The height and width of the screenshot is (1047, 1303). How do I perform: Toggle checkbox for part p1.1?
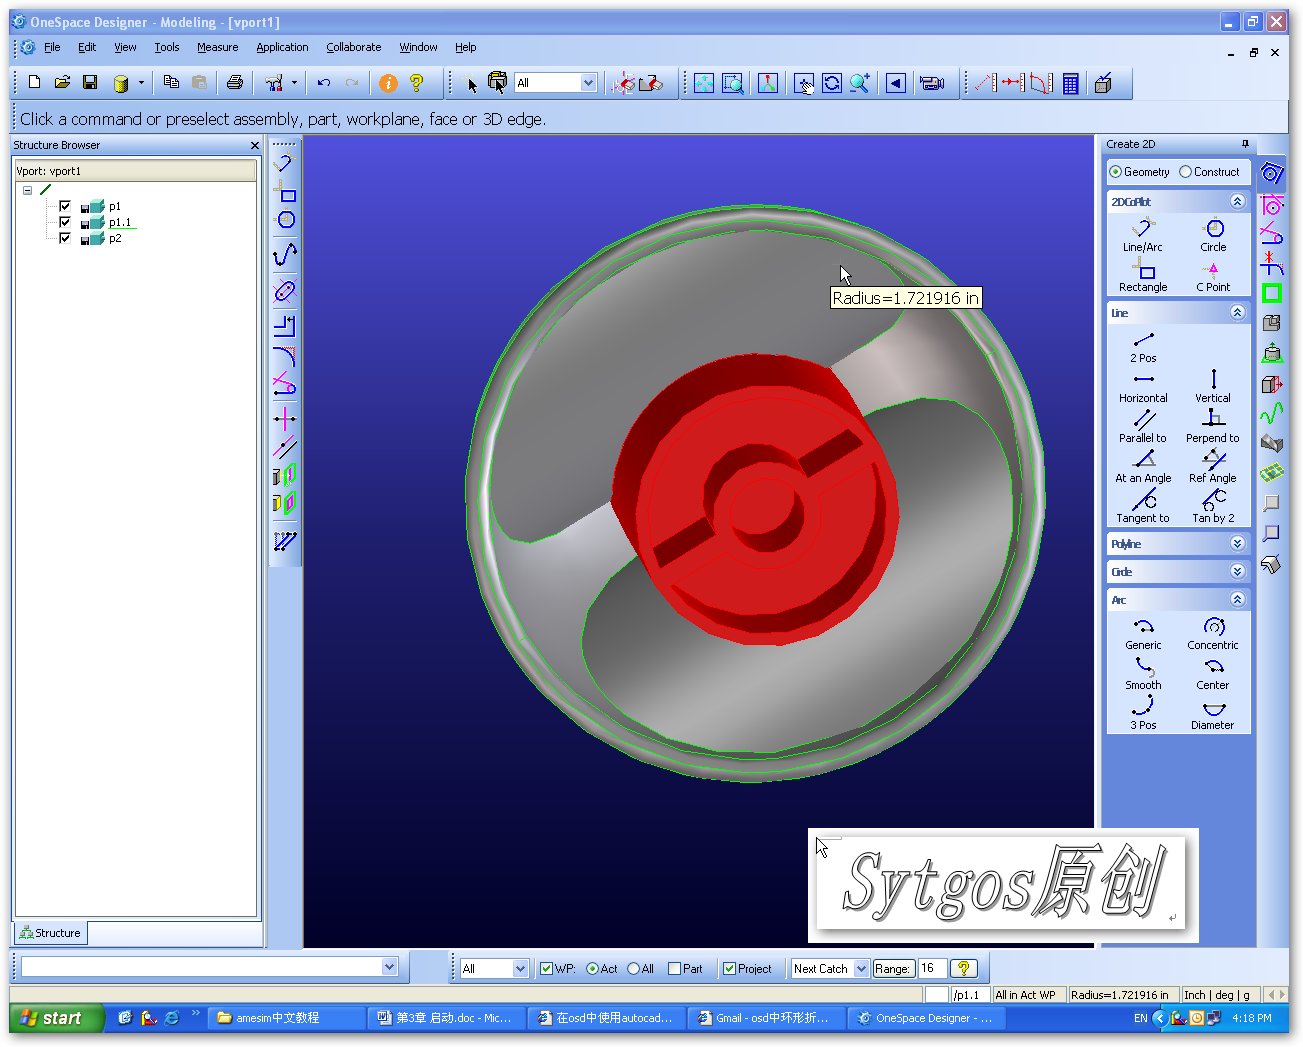coord(65,222)
